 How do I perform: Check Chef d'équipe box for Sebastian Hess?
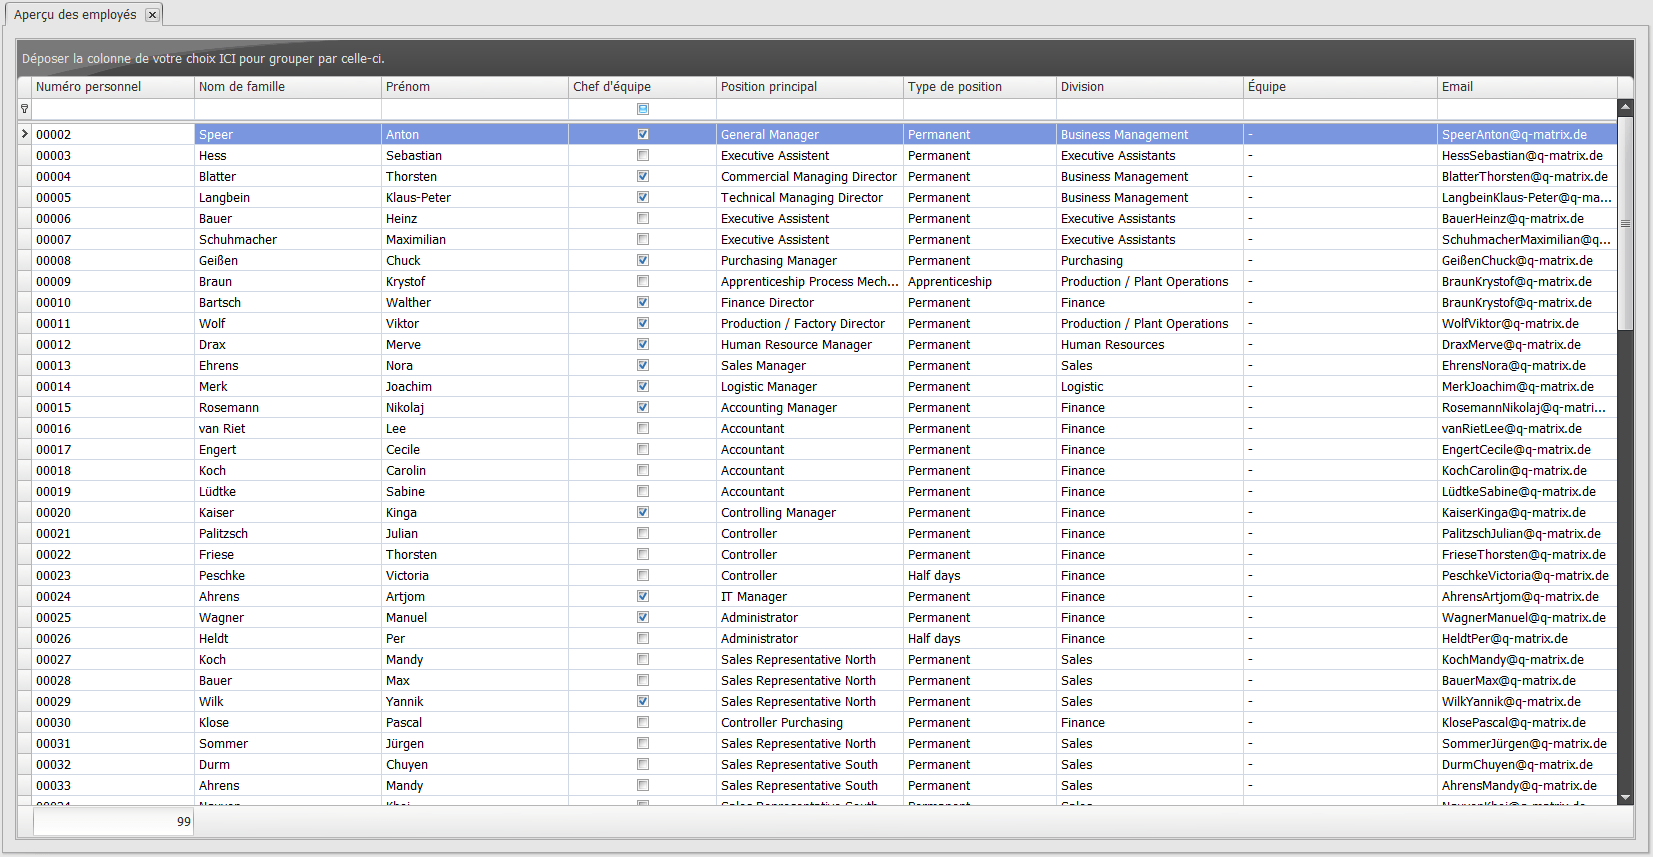643,155
